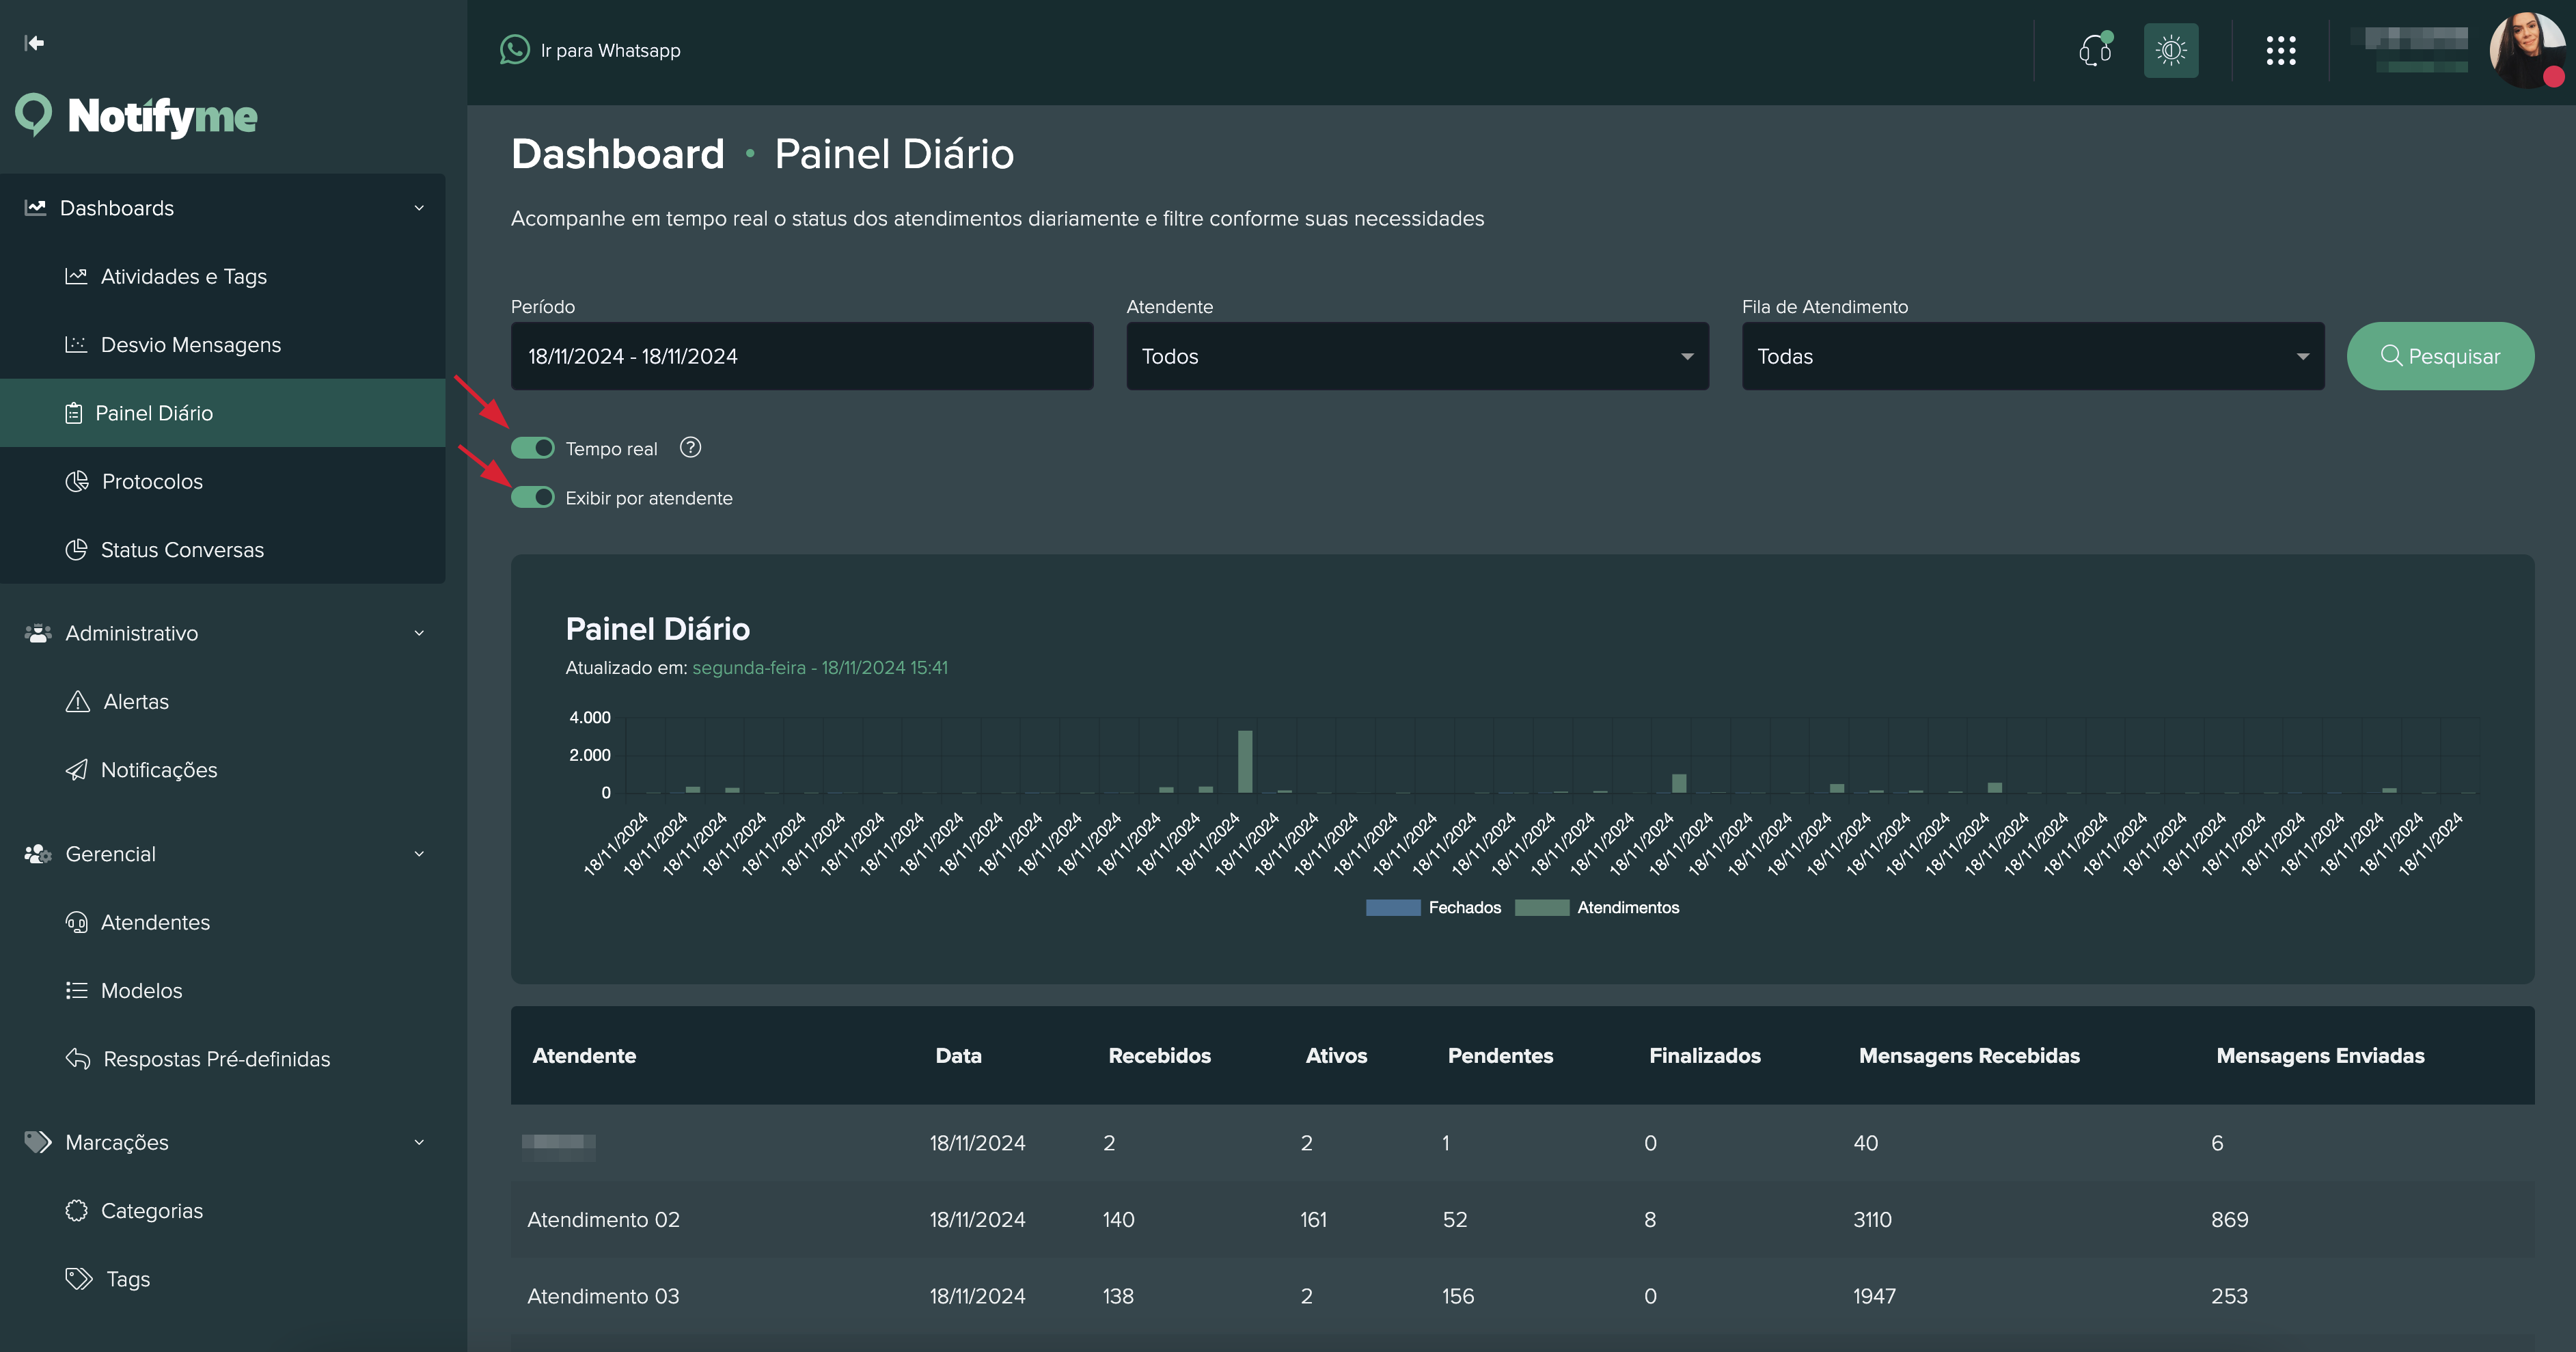Click the Pesquisar button
The height and width of the screenshot is (1352, 2576).
coord(2441,356)
